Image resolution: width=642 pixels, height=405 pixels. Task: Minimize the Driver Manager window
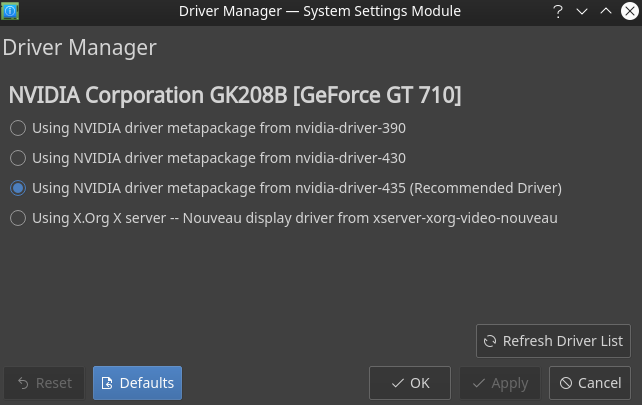(x=582, y=11)
